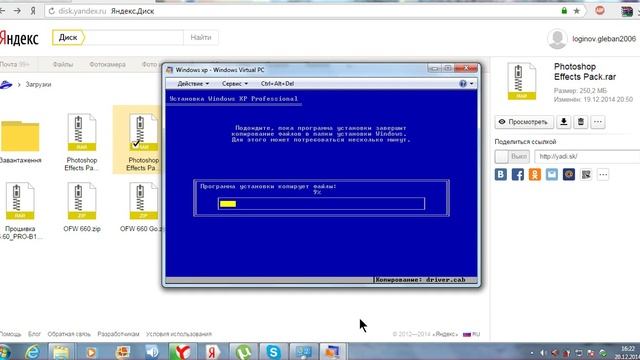Image resolution: width=640 pixels, height=360 pixels.
Task: Click the dark blue round share icon
Action: pos(569,174)
